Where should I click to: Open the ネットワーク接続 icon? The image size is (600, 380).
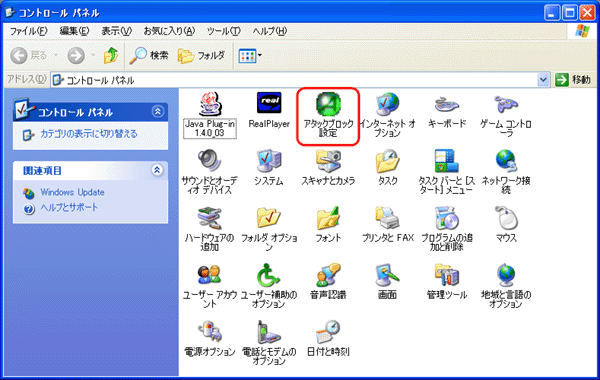click(x=506, y=171)
